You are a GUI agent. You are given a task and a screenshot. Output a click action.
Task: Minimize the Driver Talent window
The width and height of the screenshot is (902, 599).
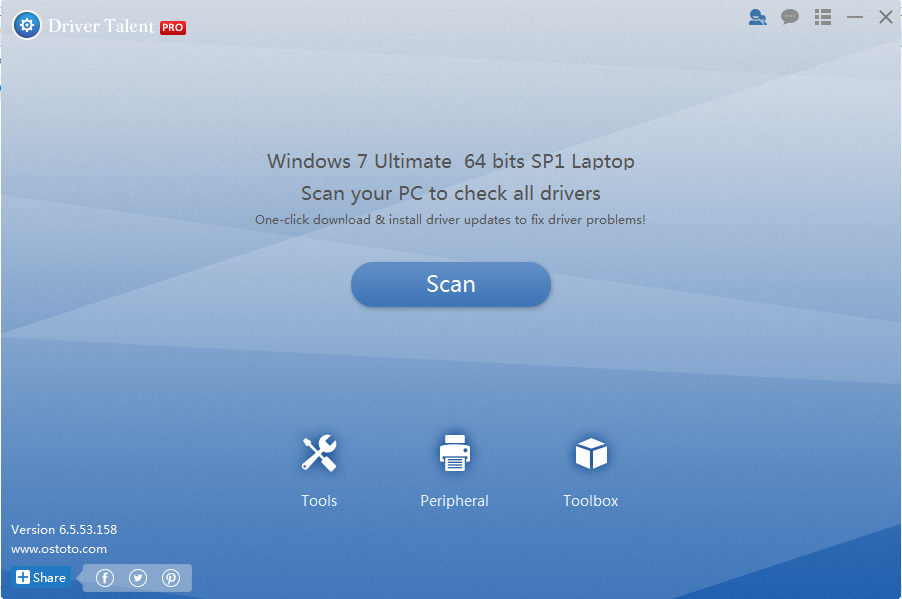click(x=855, y=17)
